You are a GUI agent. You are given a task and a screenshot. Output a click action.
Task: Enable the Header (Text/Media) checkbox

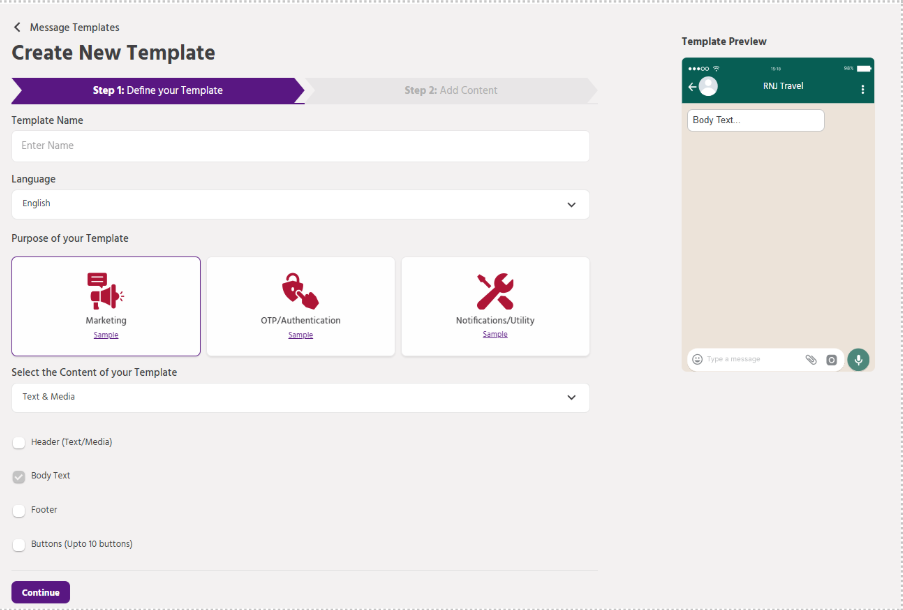click(19, 442)
